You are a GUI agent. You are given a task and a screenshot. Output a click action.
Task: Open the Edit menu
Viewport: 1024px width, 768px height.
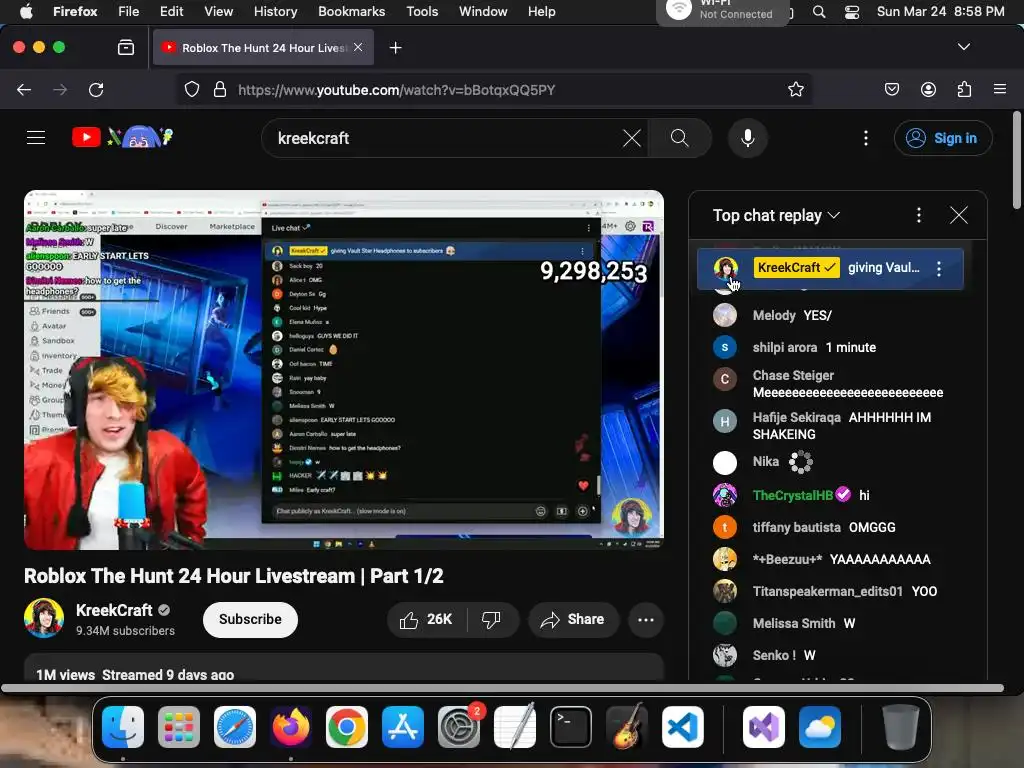click(x=171, y=11)
